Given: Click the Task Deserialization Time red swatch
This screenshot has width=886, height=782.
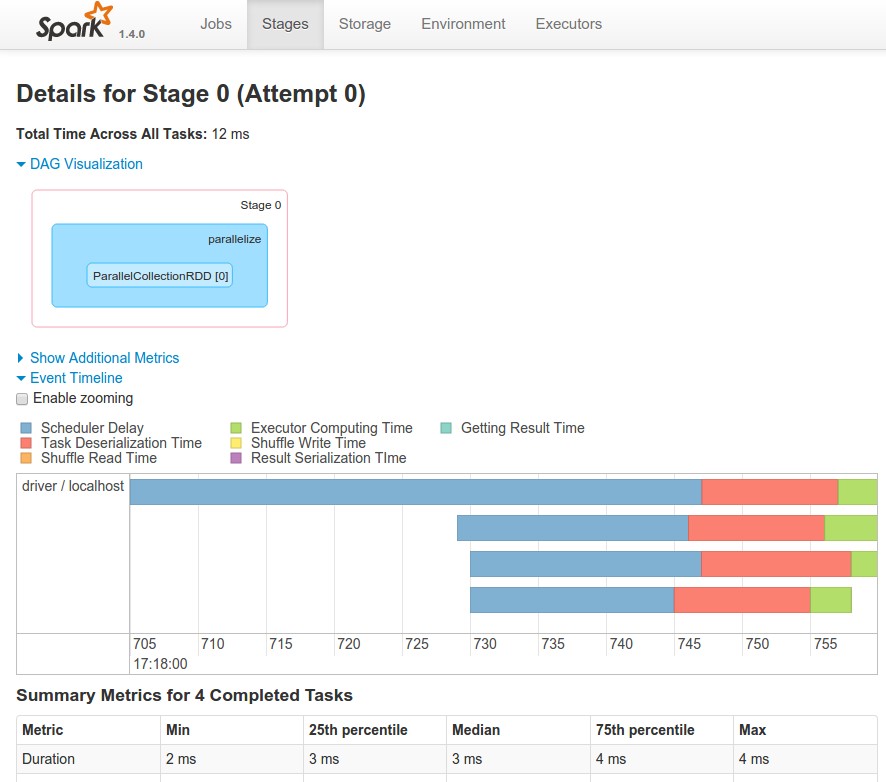Looking at the screenshot, I should (x=26, y=443).
